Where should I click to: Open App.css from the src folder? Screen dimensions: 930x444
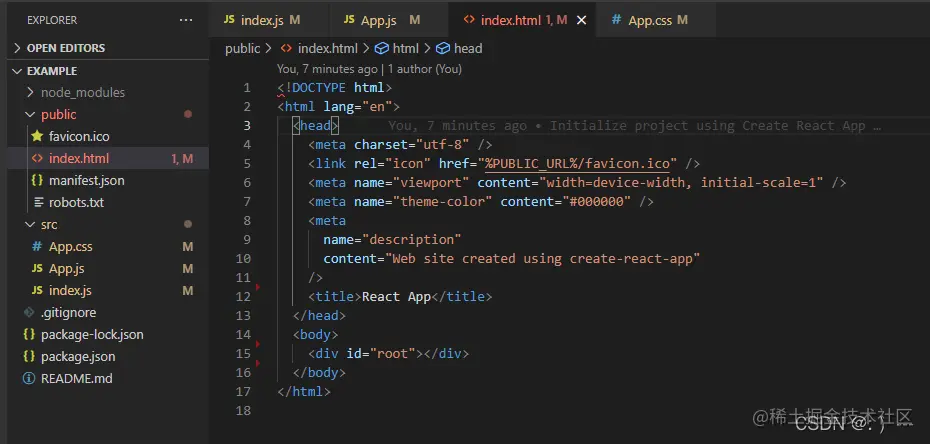pos(71,247)
